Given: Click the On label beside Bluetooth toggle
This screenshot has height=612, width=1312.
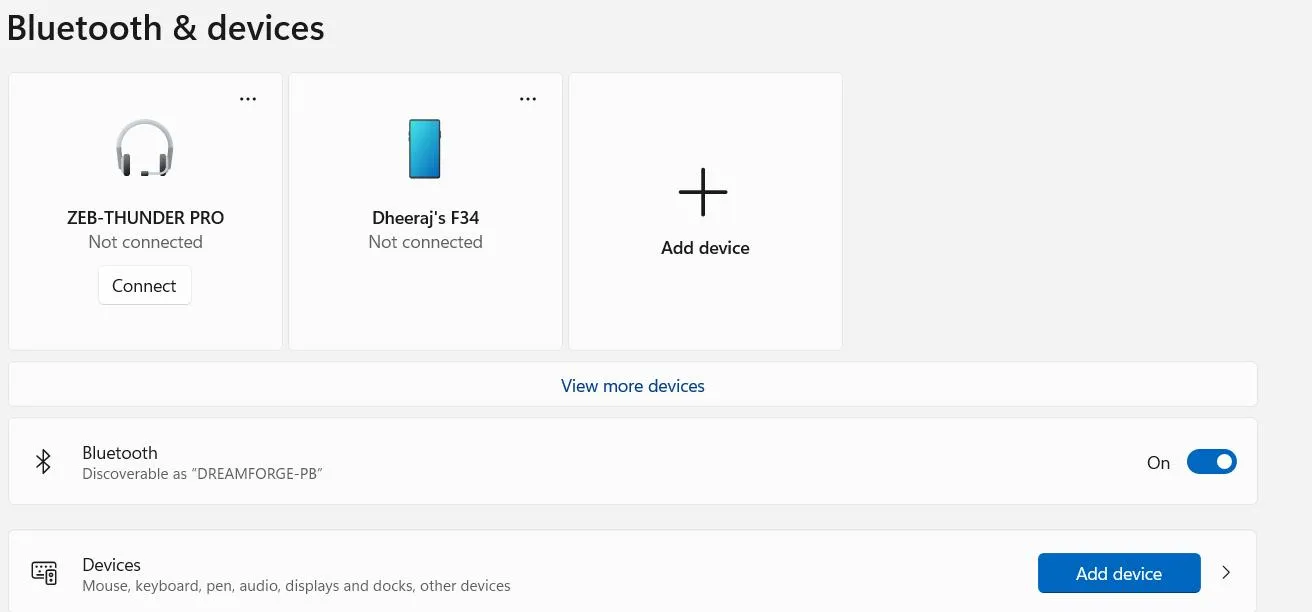Looking at the screenshot, I should 1158,463.
